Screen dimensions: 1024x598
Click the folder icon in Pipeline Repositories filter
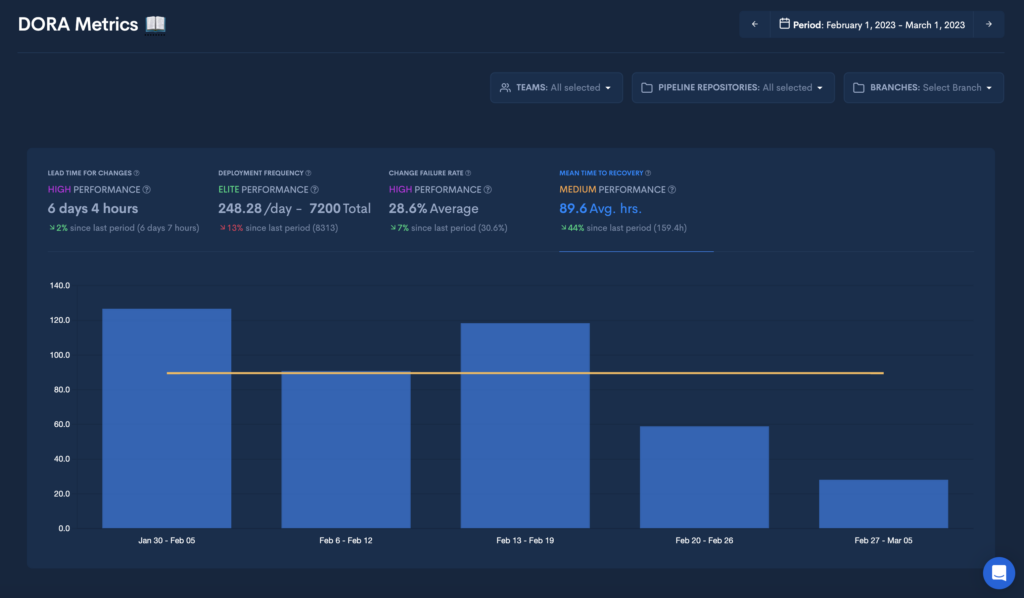click(x=647, y=87)
